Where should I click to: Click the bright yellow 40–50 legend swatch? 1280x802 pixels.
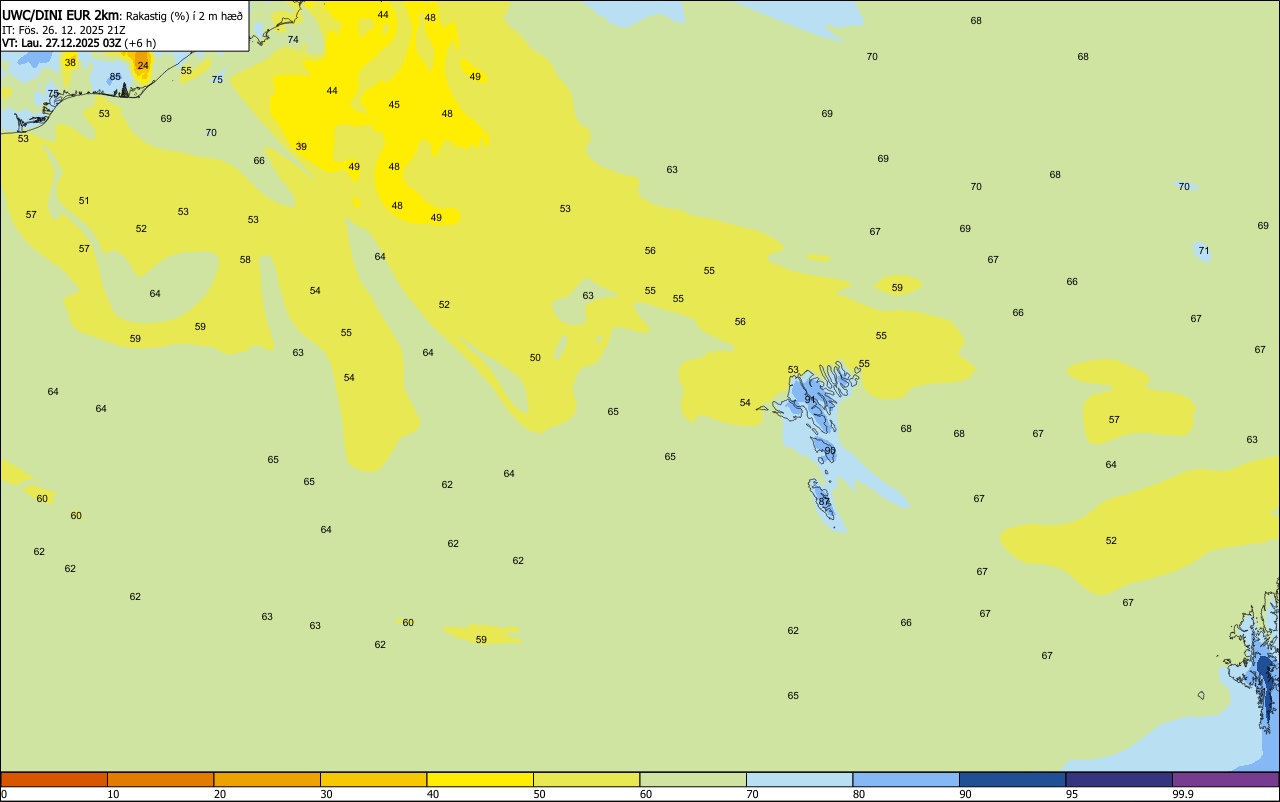(x=480, y=779)
